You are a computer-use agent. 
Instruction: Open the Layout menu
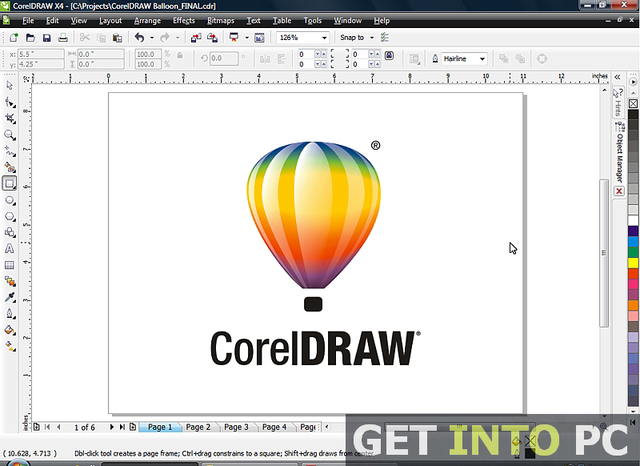(x=110, y=21)
